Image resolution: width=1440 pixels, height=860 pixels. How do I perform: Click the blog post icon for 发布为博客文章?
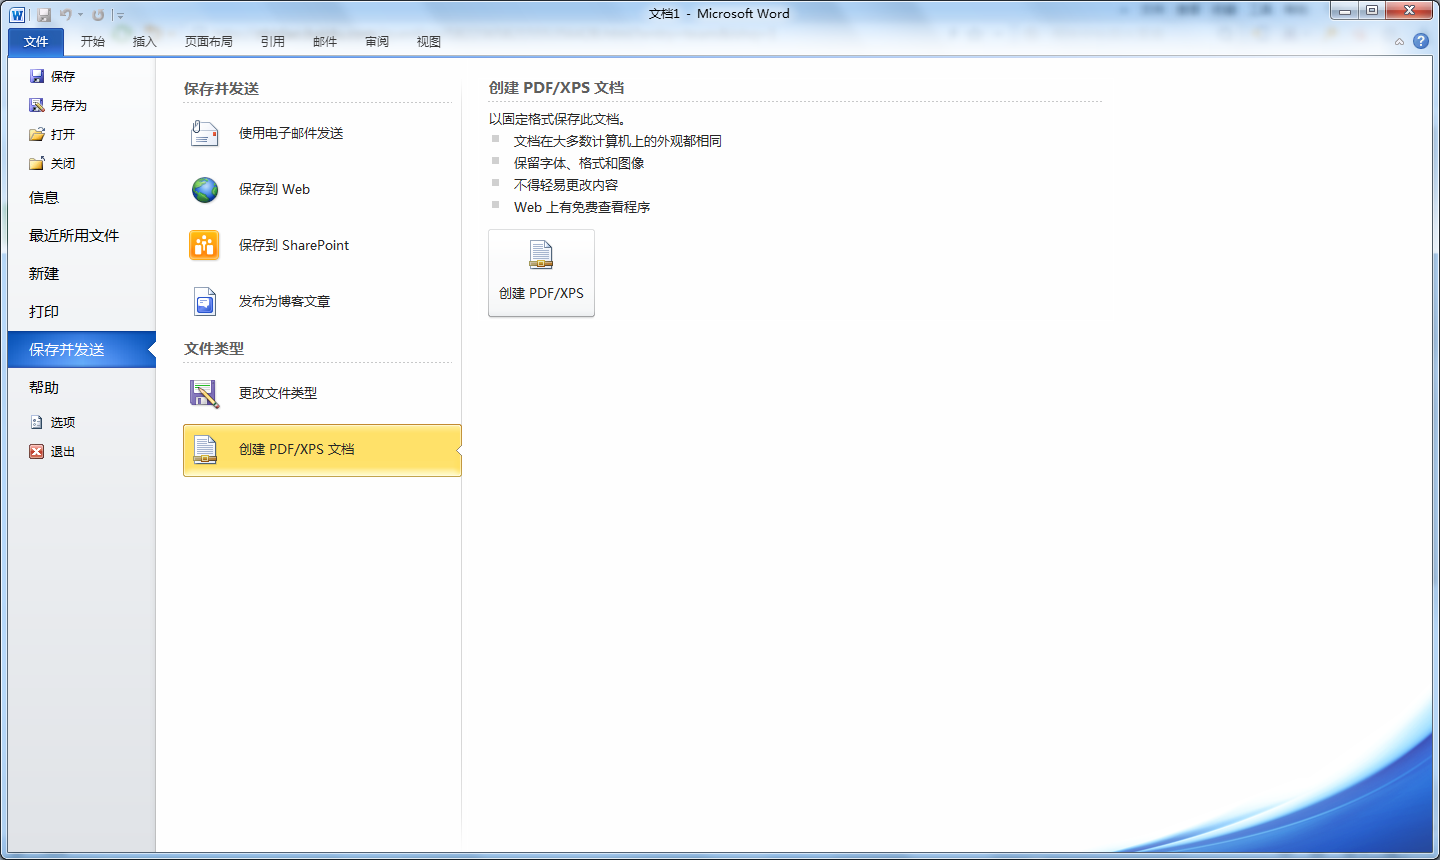205,301
